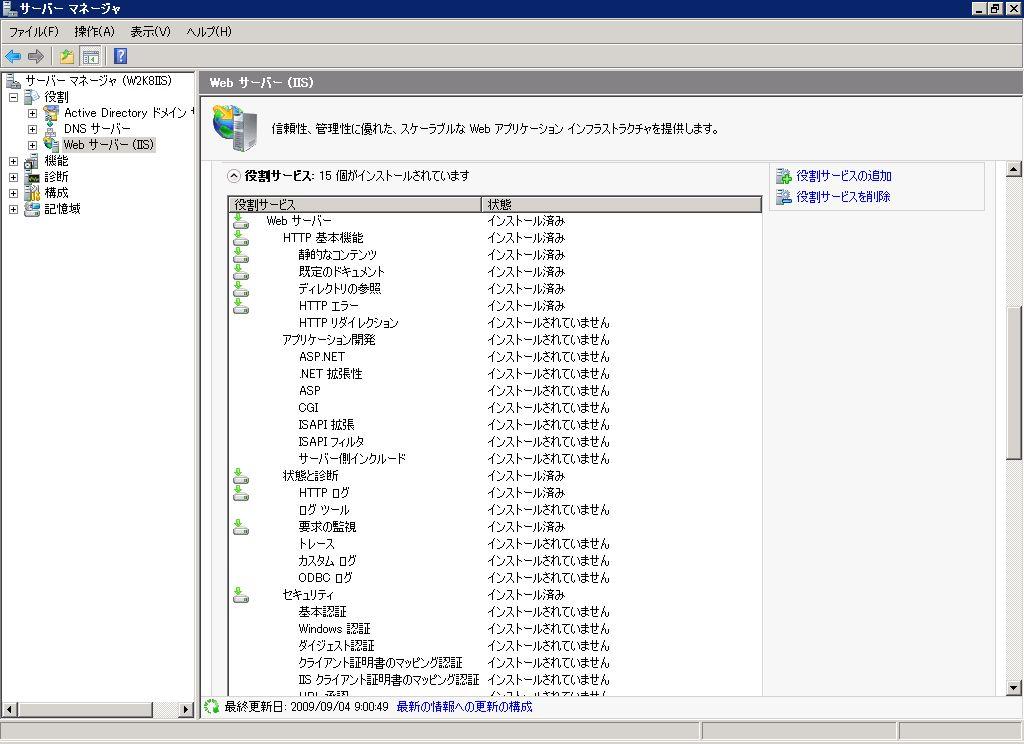This screenshot has width=1024, height=744.
Task: Click the Up one level folder icon
Action: click(x=67, y=56)
